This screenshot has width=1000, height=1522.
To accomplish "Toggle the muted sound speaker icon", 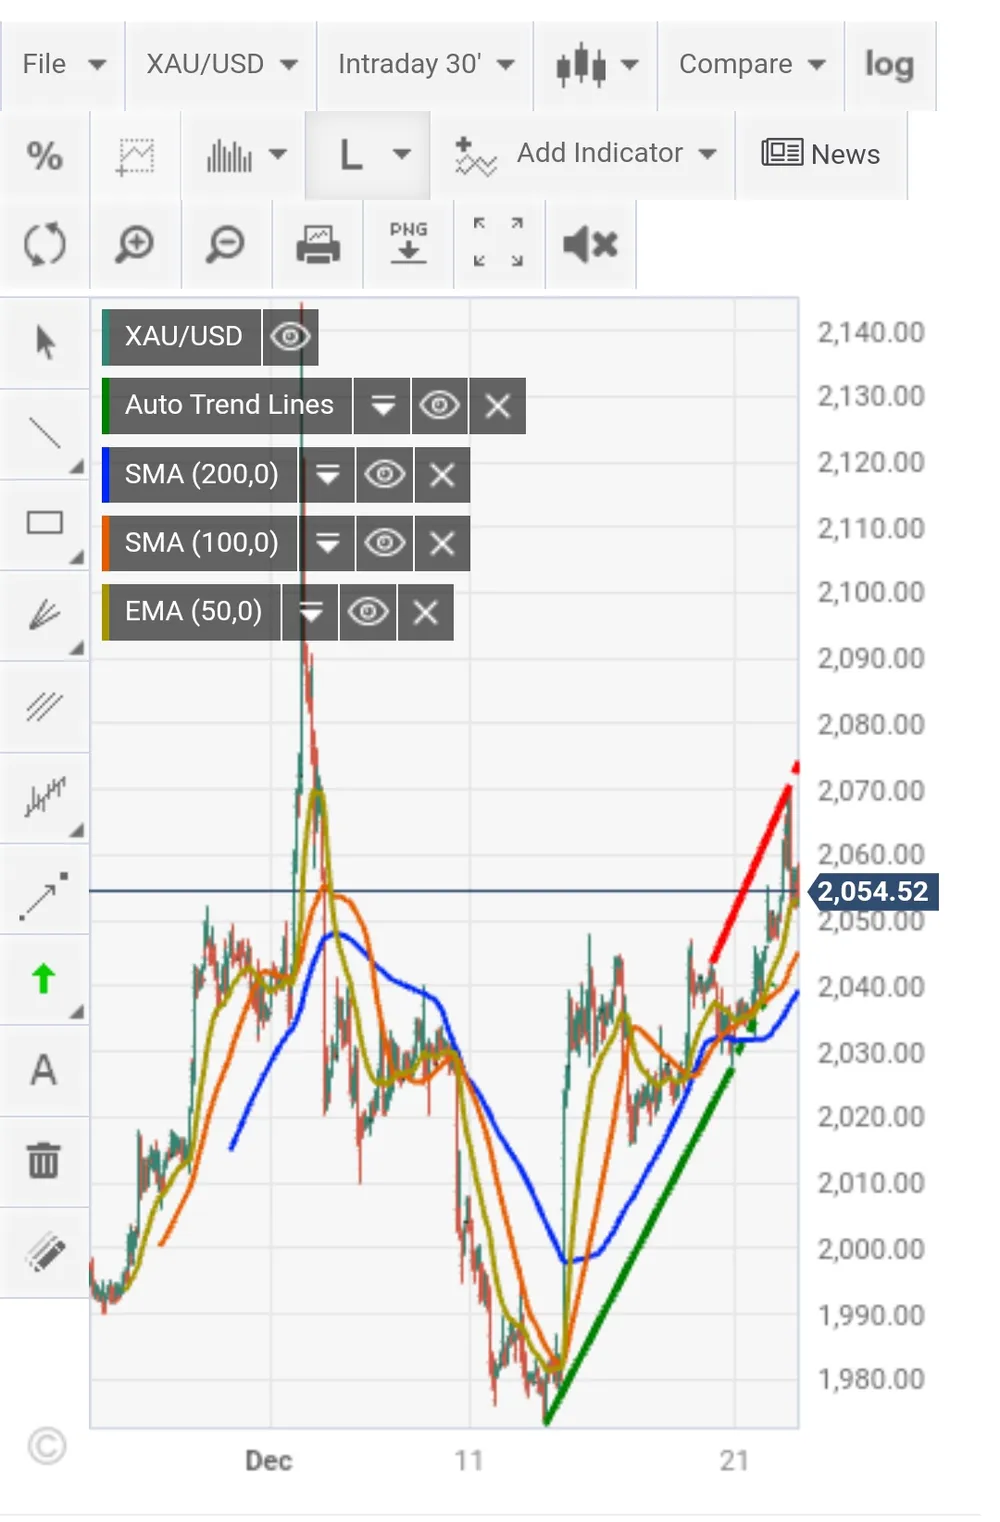I will pyautogui.click(x=590, y=244).
